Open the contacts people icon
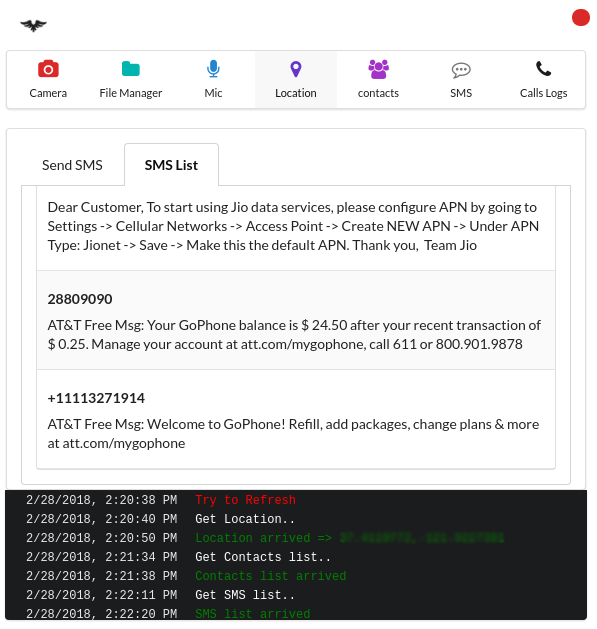Screen dimensions: 597x629 [x=378, y=69]
